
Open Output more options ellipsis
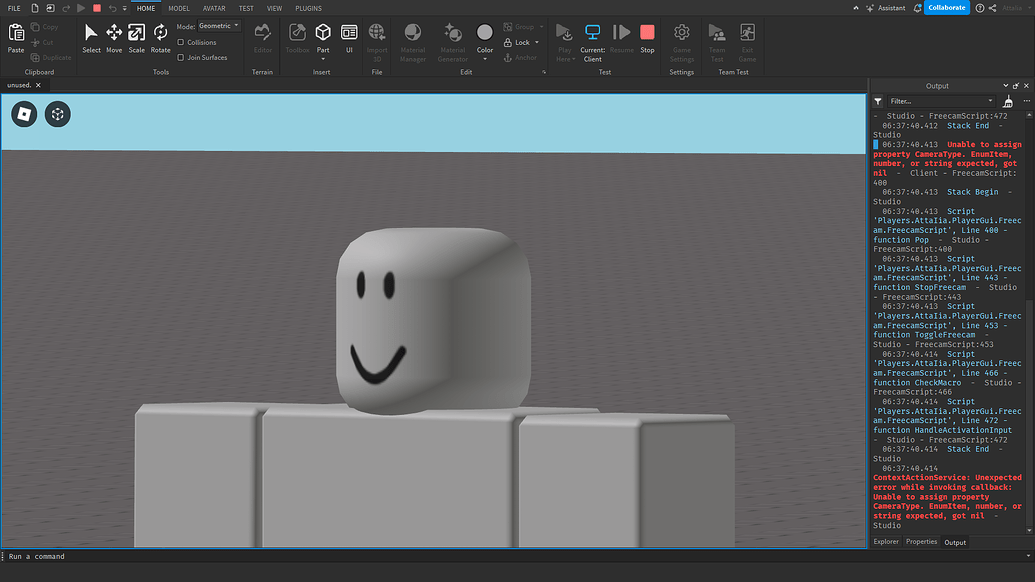(1026, 101)
